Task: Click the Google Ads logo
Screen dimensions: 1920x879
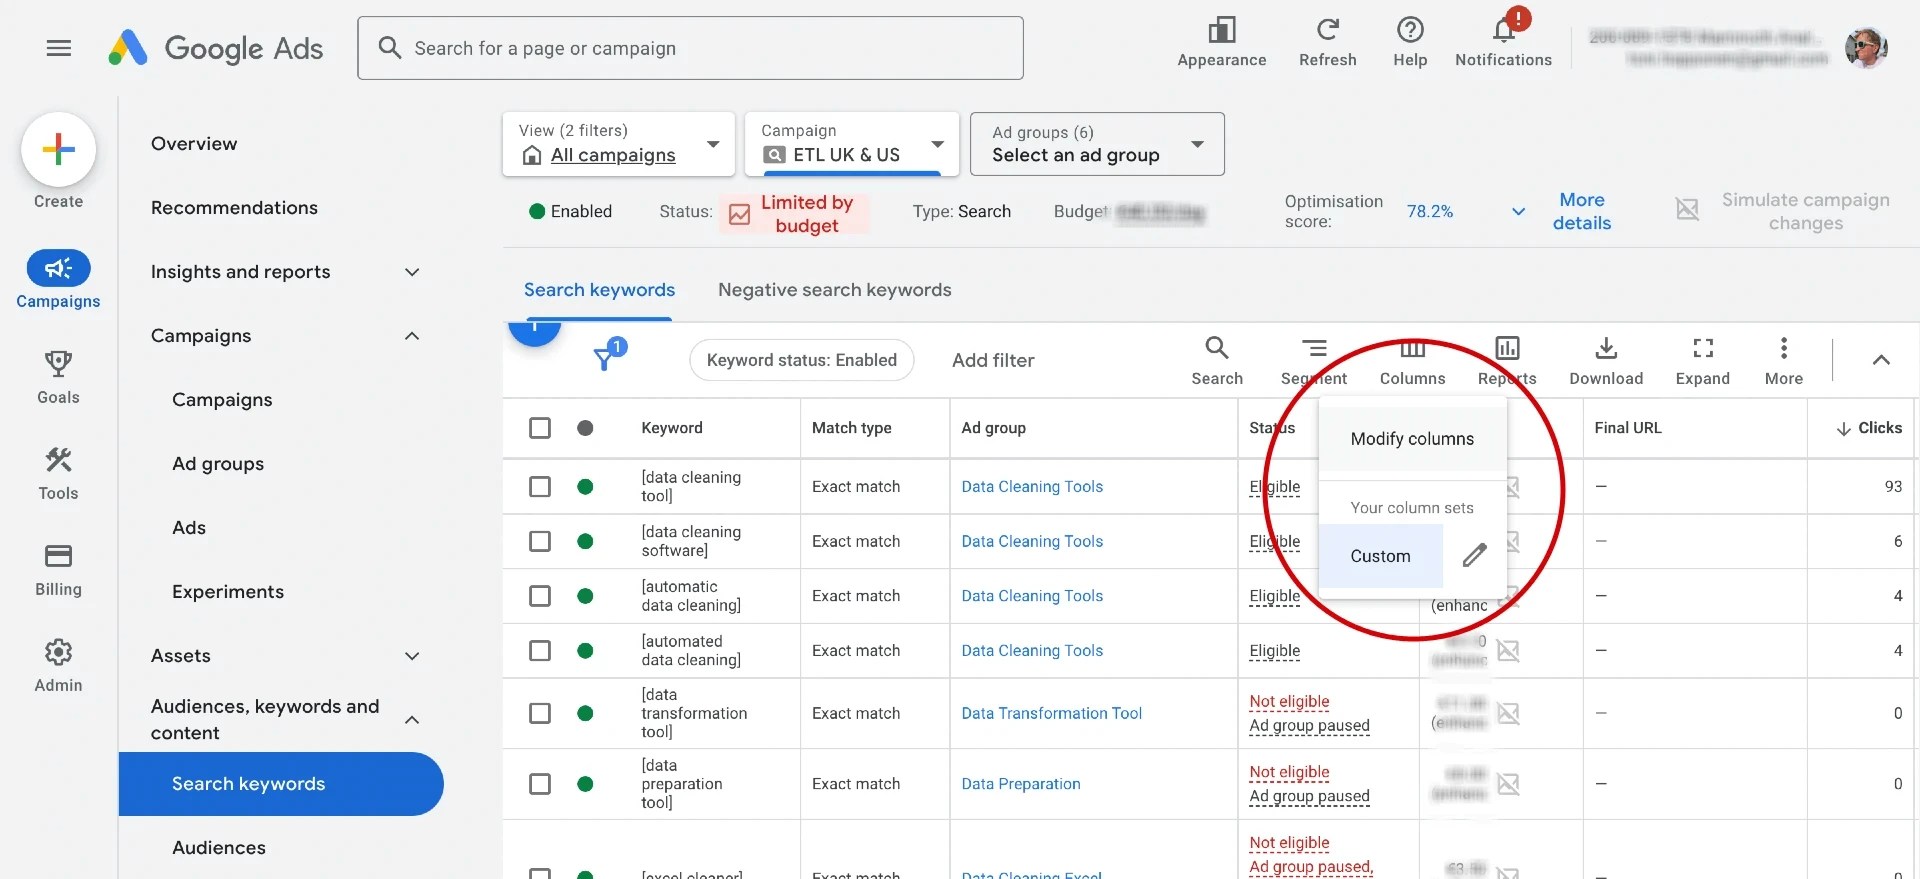Action: (216, 48)
